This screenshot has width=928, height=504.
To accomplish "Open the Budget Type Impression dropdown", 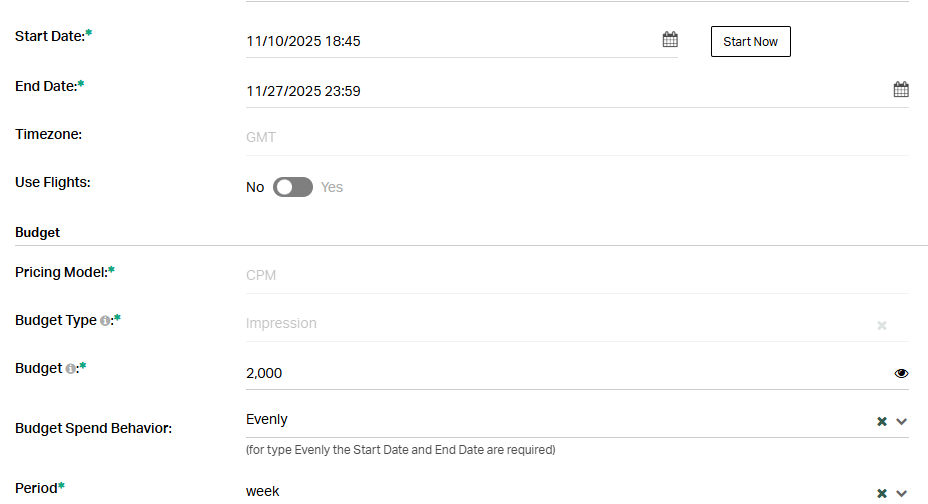I will pos(550,324).
